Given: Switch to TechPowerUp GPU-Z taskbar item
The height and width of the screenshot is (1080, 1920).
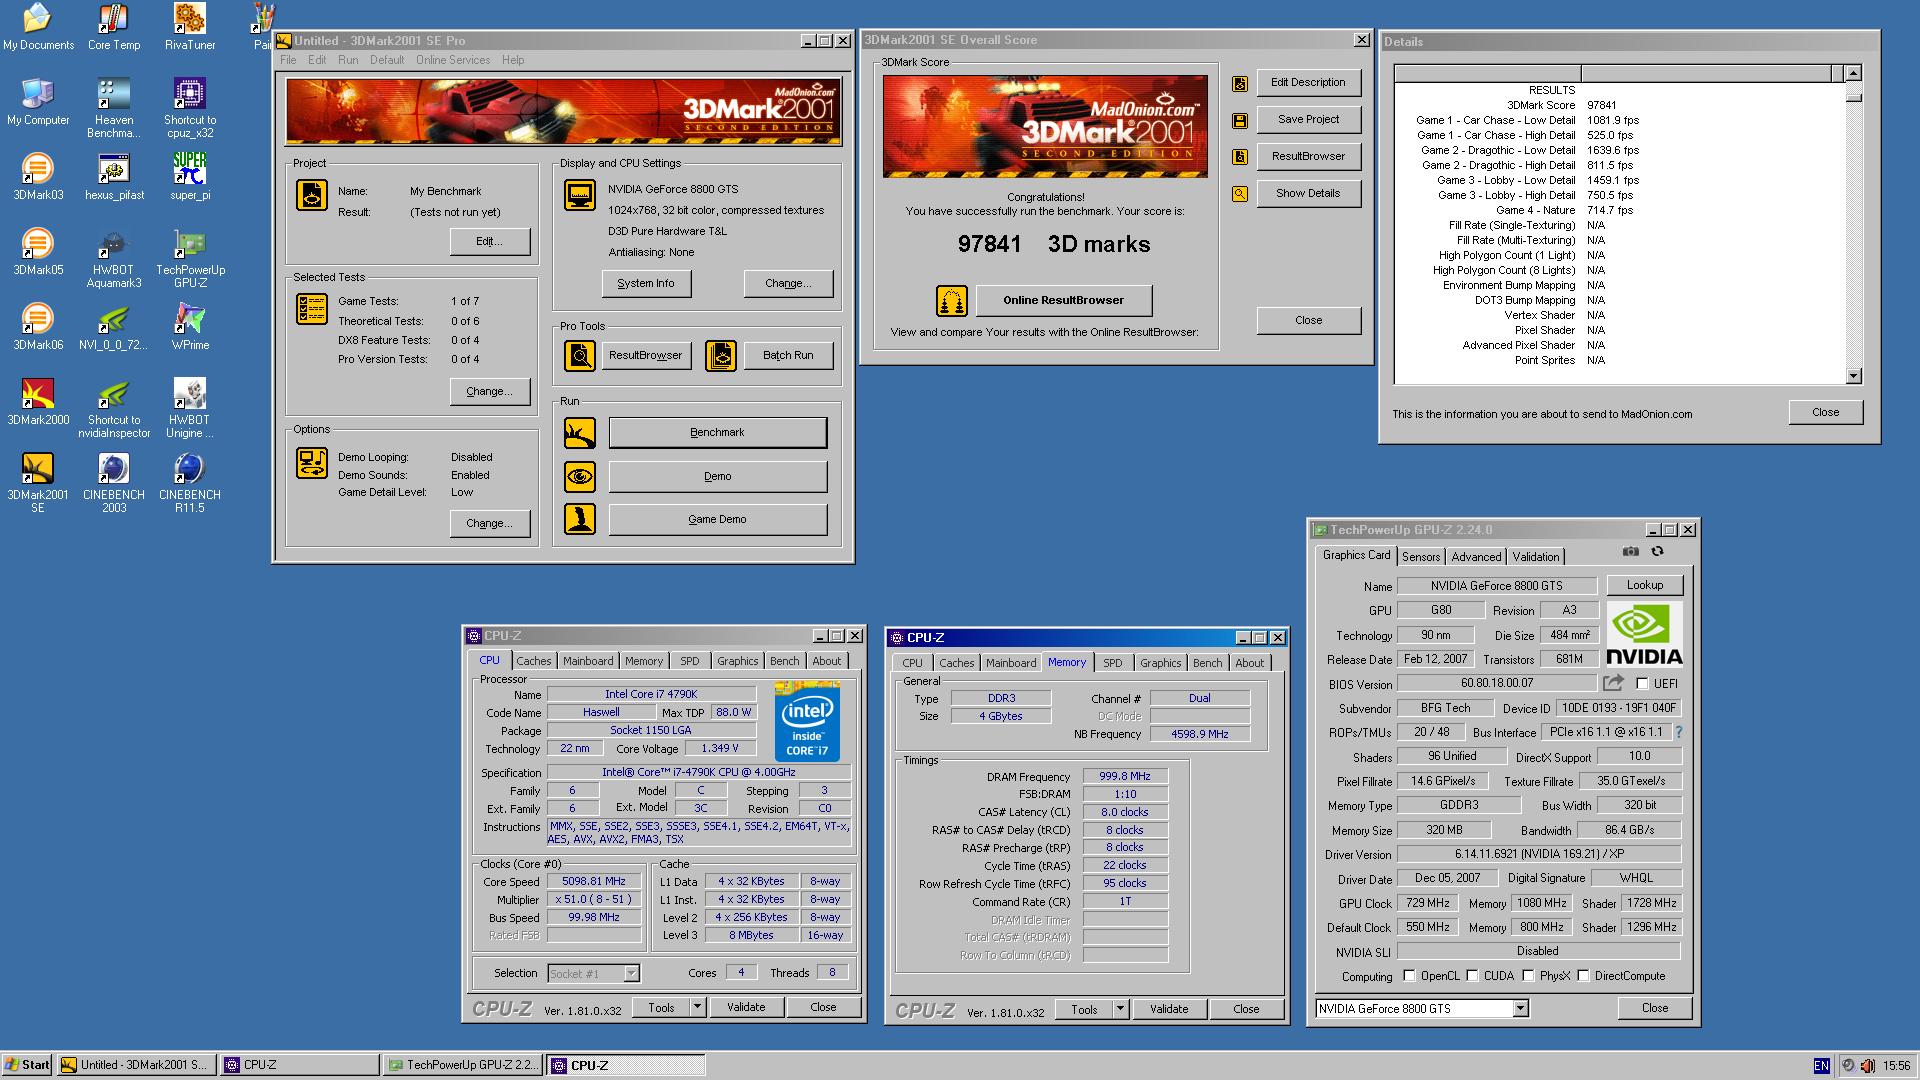Looking at the screenshot, I should point(463,1065).
